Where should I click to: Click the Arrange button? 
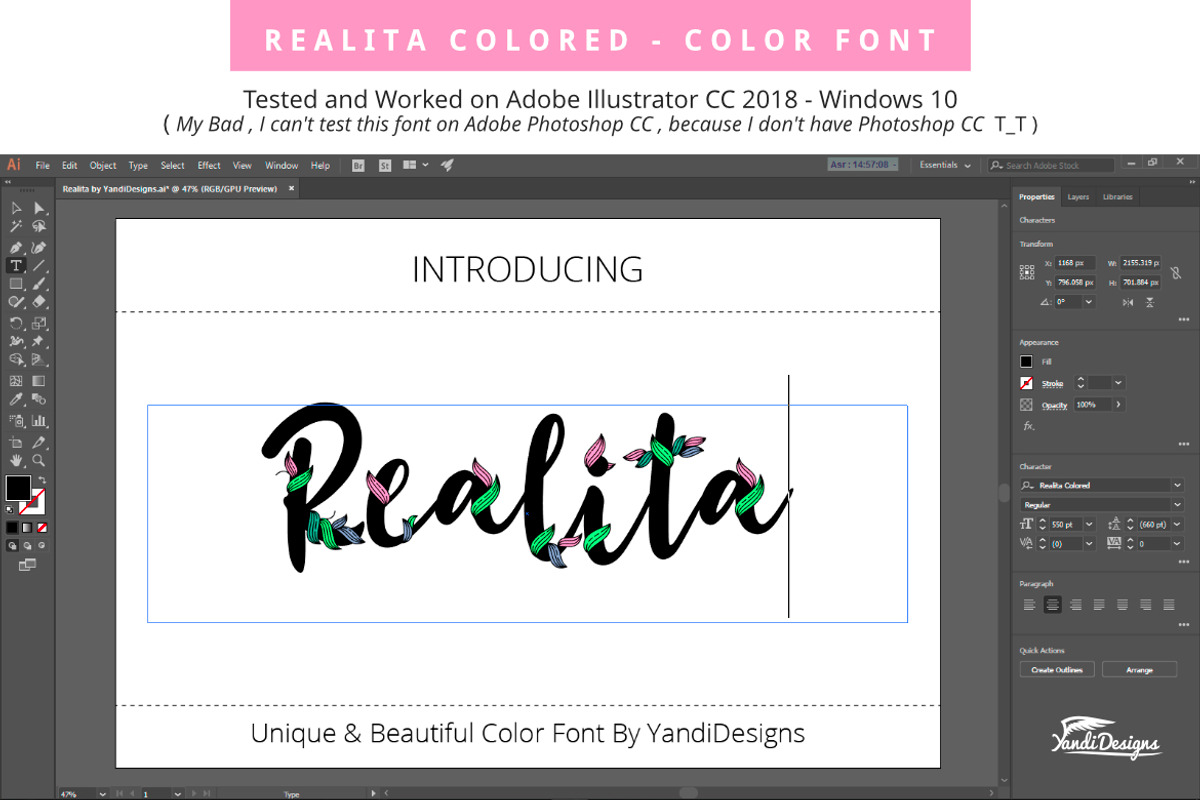tap(1139, 669)
